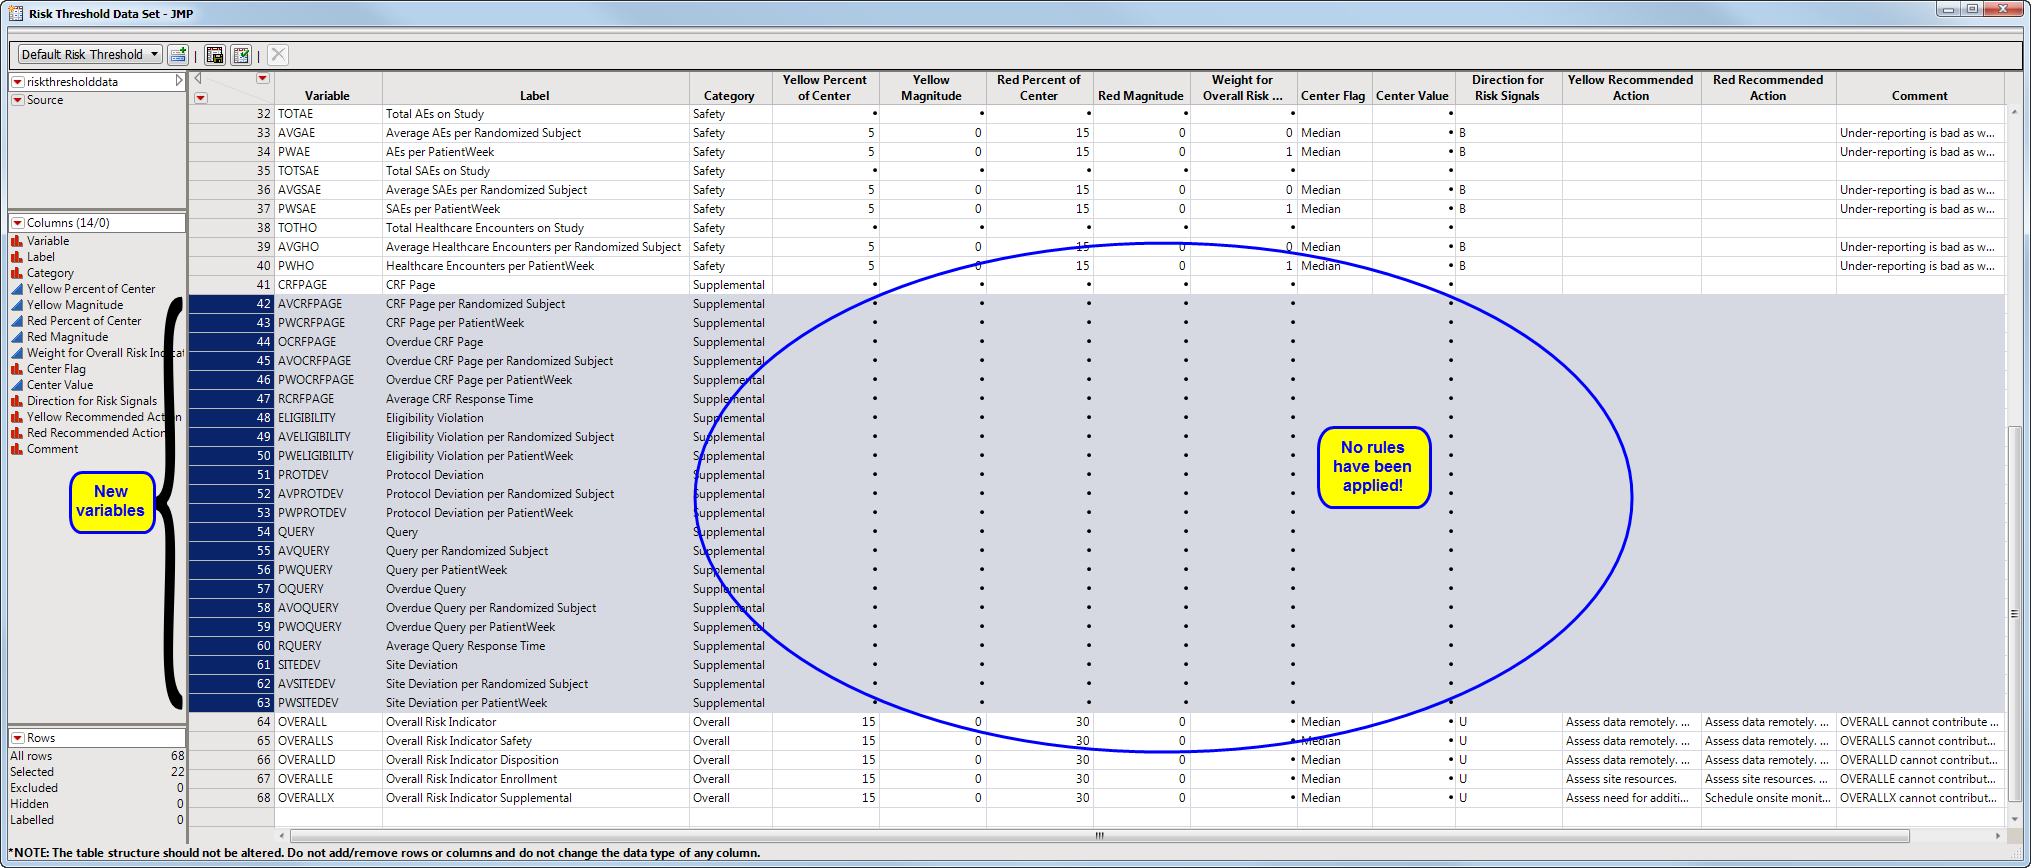2031x868 pixels.
Task: Click the continuous icon beside Center Value
Action: 17,385
